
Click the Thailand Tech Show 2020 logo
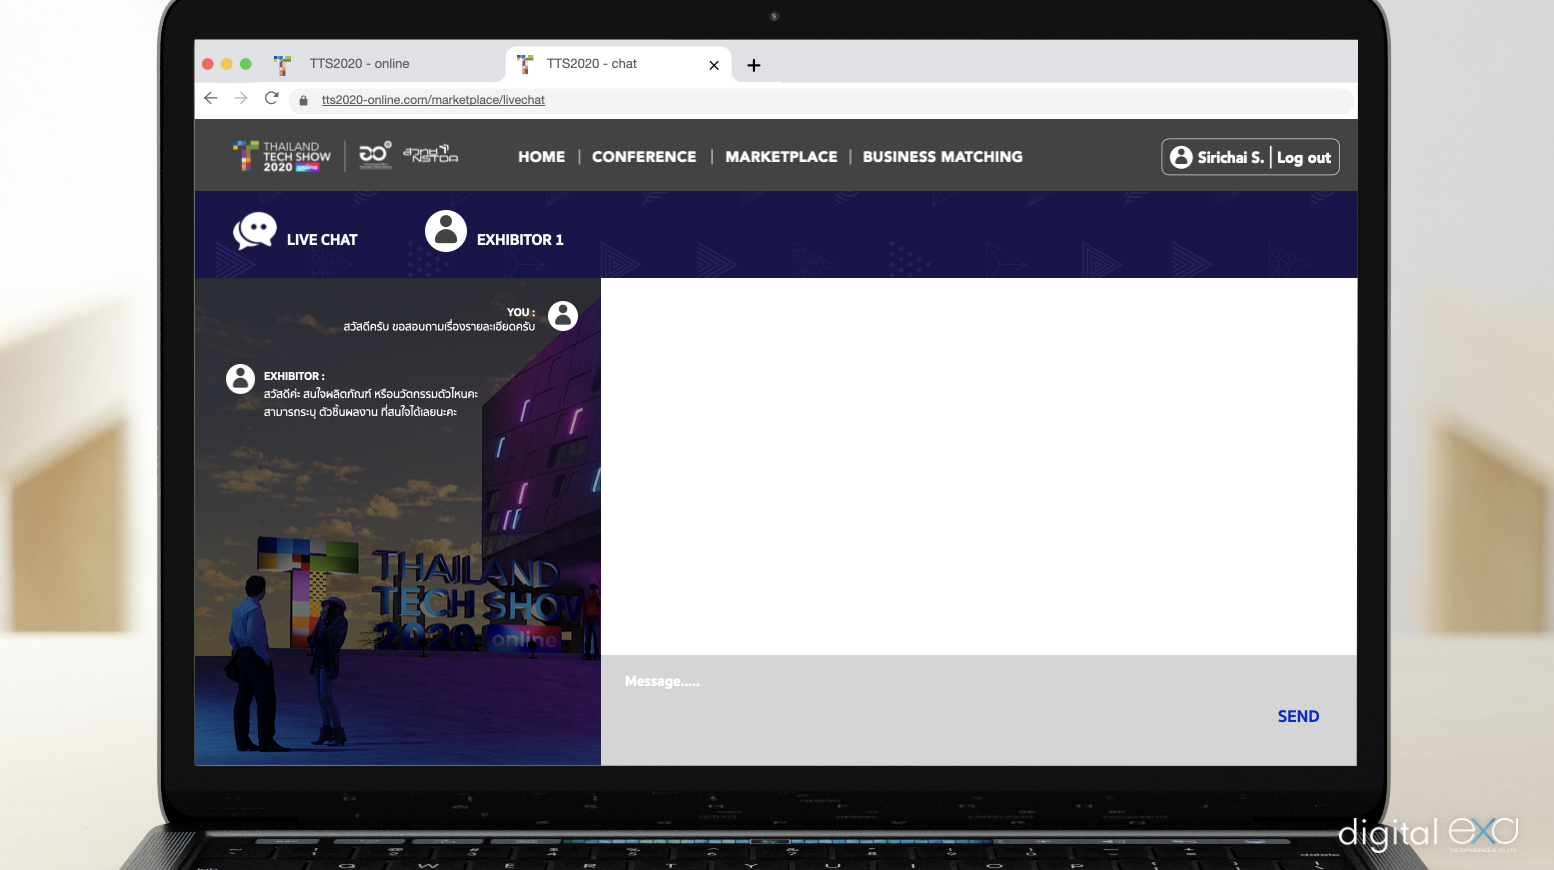coord(282,157)
